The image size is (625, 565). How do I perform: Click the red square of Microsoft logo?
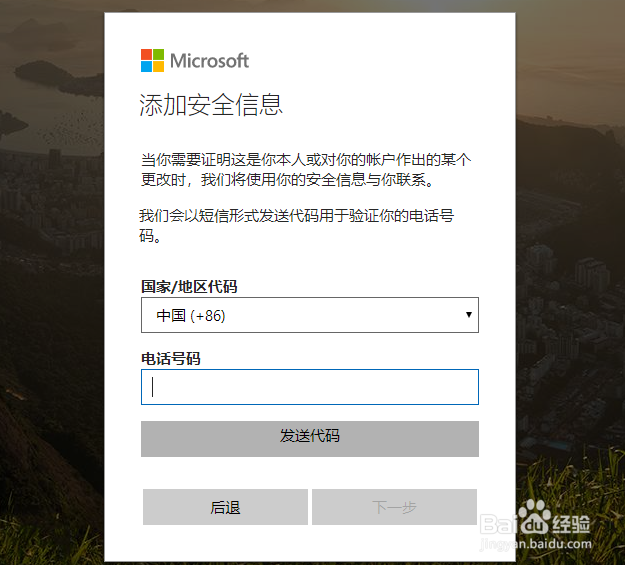pos(146,54)
